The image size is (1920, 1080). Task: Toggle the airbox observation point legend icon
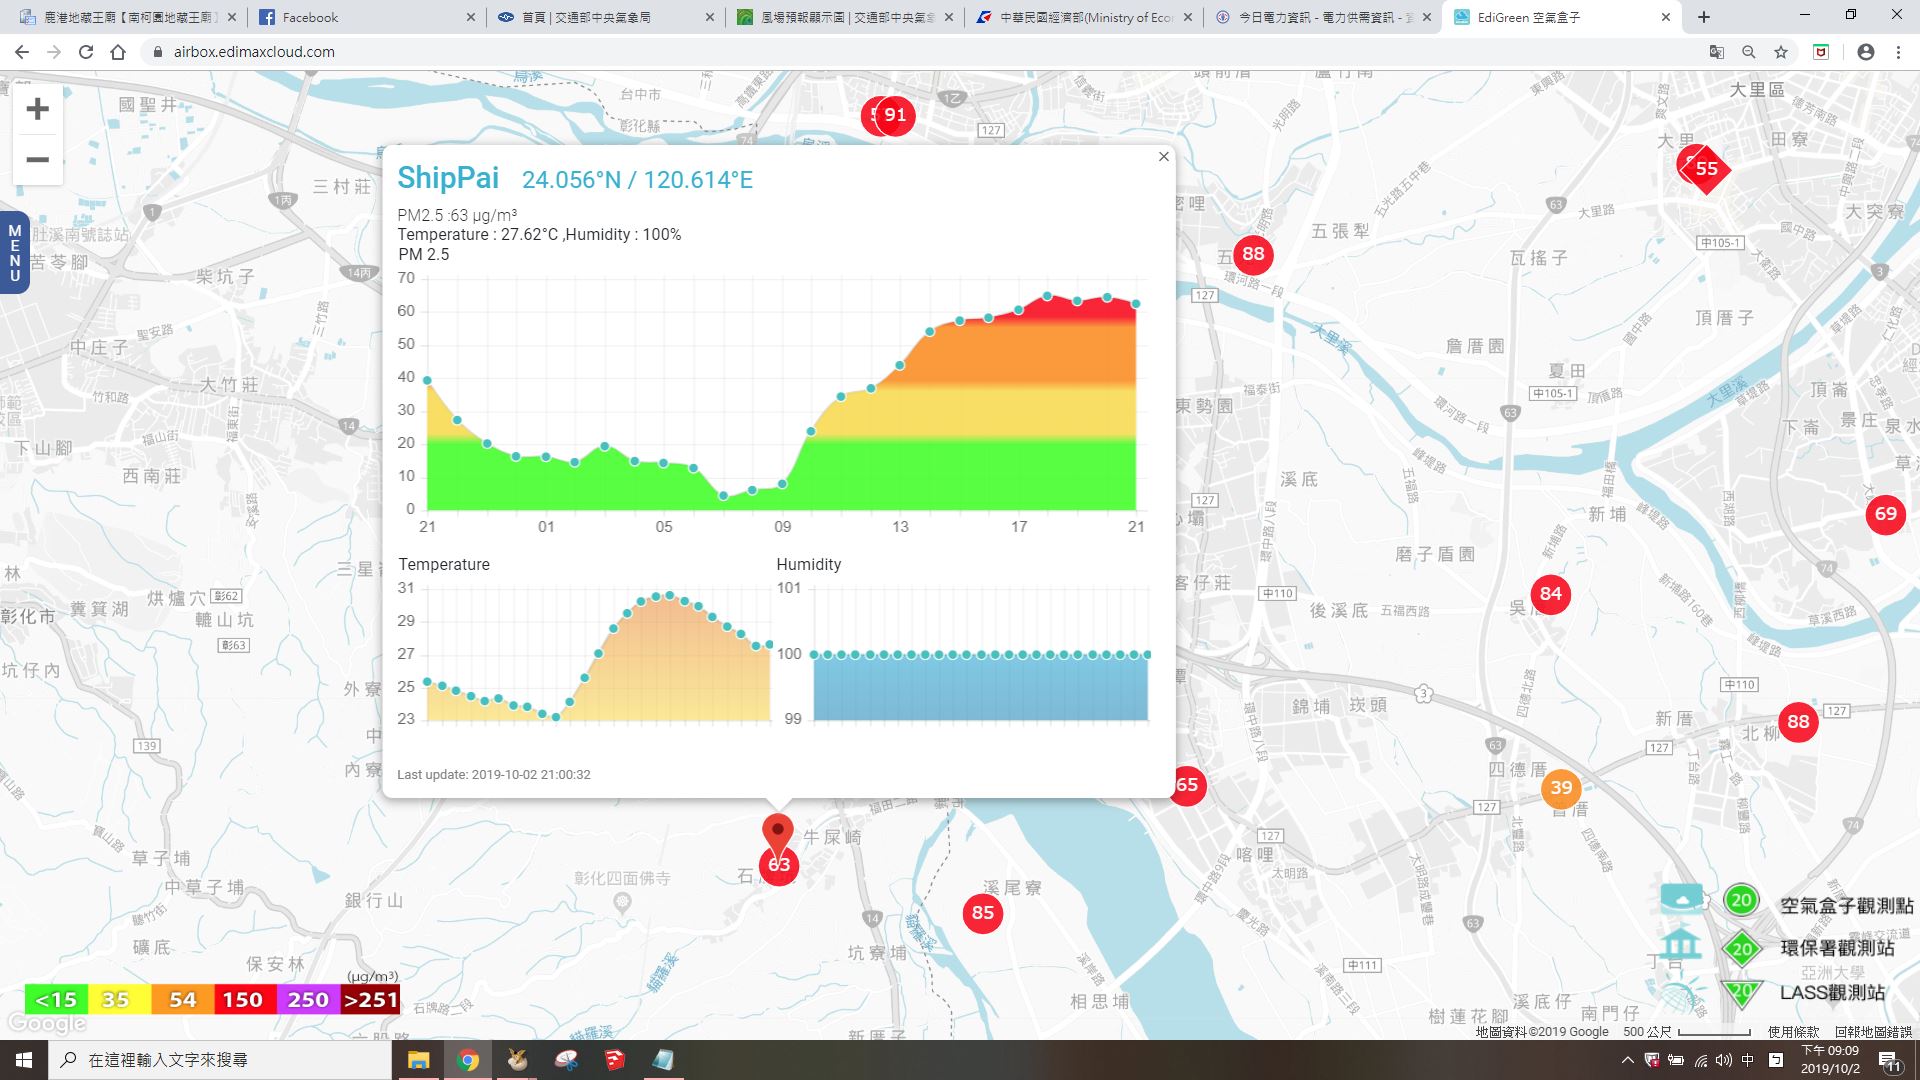coord(1741,900)
